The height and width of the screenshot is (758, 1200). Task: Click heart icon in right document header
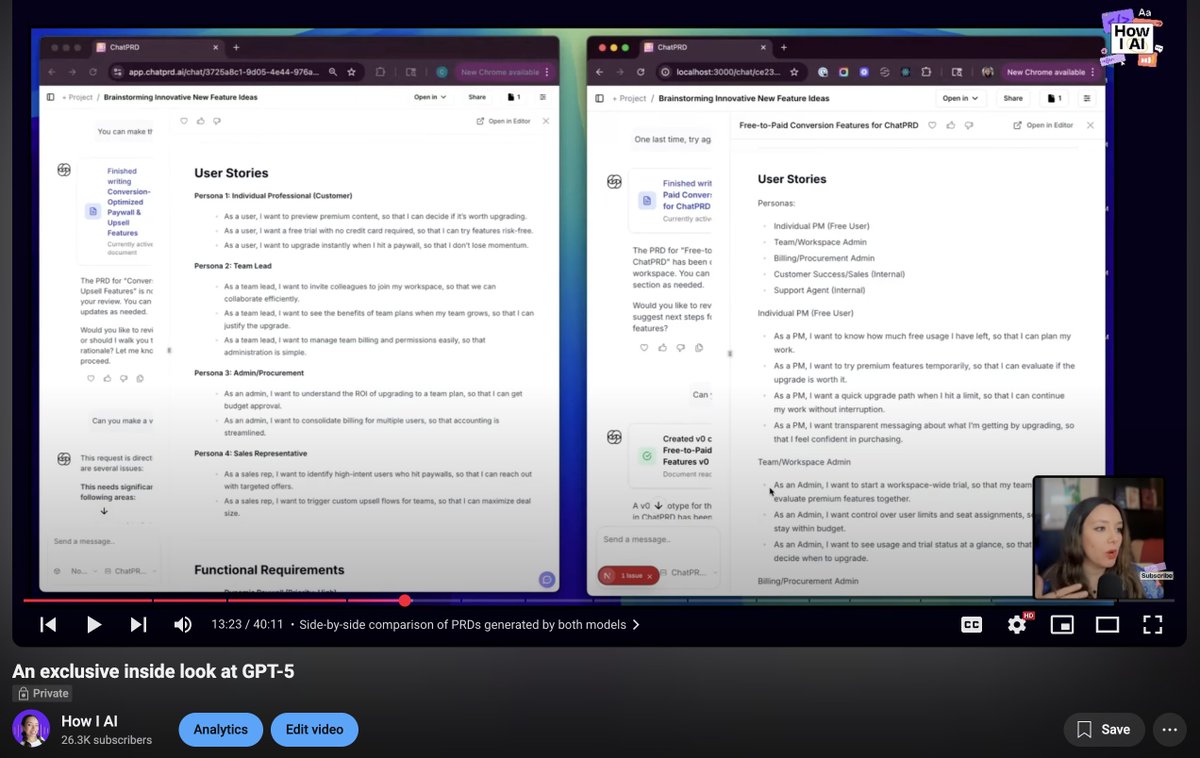[x=932, y=125]
